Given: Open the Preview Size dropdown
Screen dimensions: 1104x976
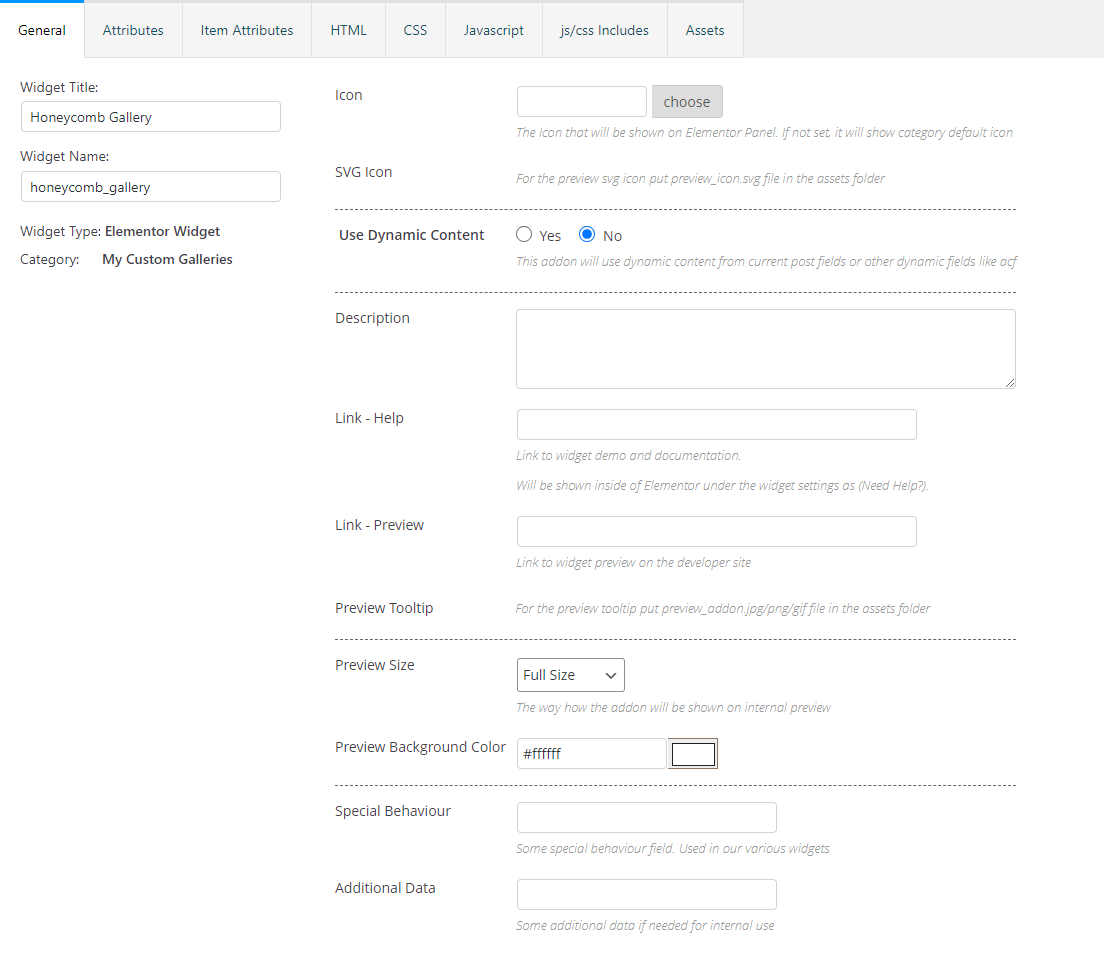Looking at the screenshot, I should click(x=570, y=675).
